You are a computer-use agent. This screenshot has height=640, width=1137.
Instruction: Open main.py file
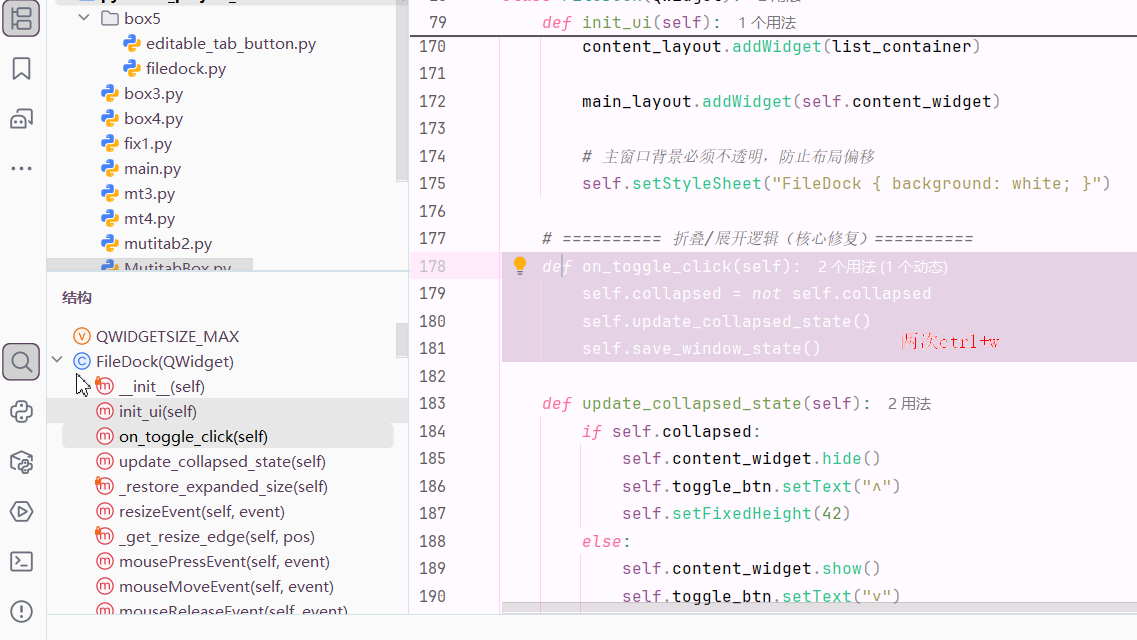click(152, 168)
